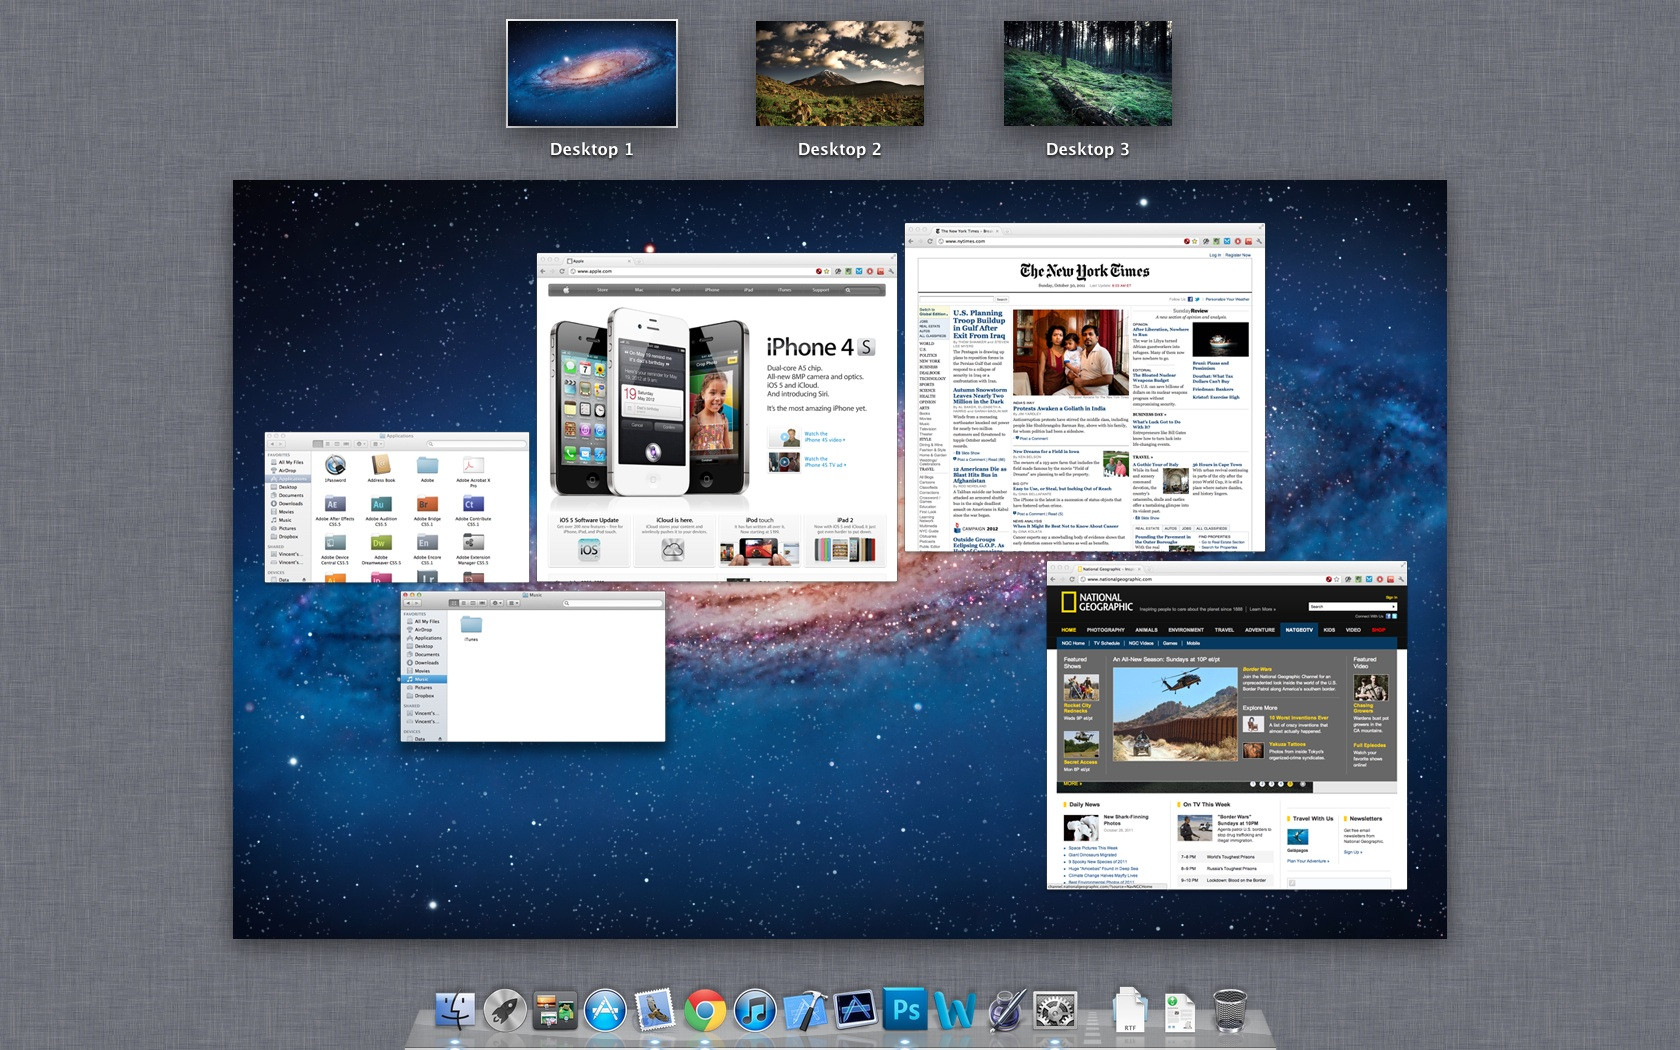Select AirDrop in the Music window sidebar
This screenshot has height=1050, width=1680.
pos(423,630)
